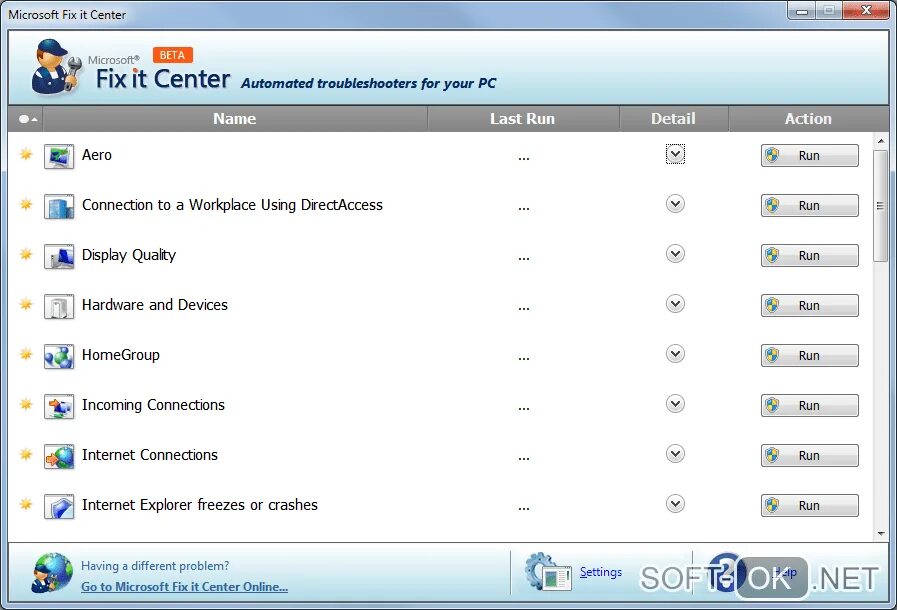Click the Fix it Center Online globe icon

click(52, 572)
